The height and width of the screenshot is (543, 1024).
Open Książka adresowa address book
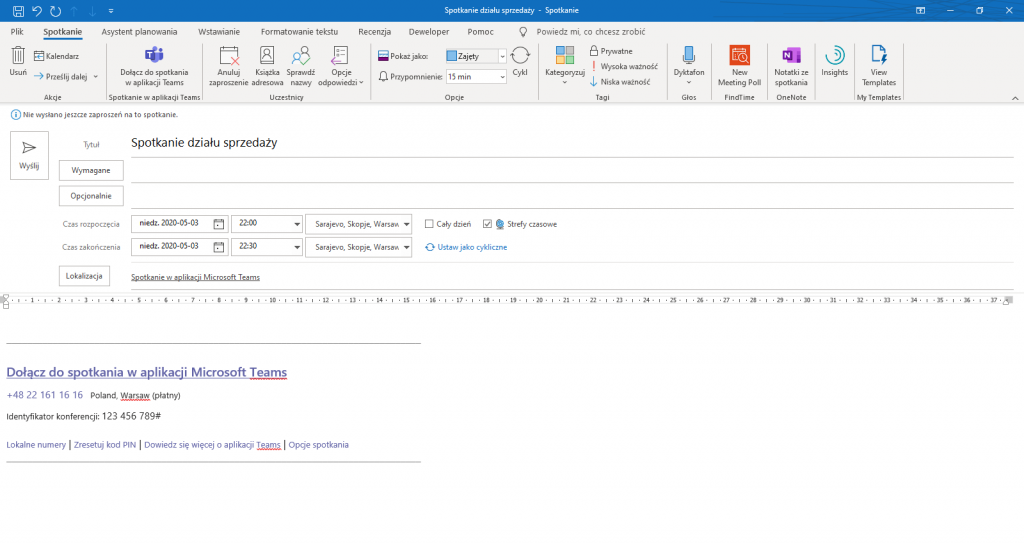pos(267,57)
